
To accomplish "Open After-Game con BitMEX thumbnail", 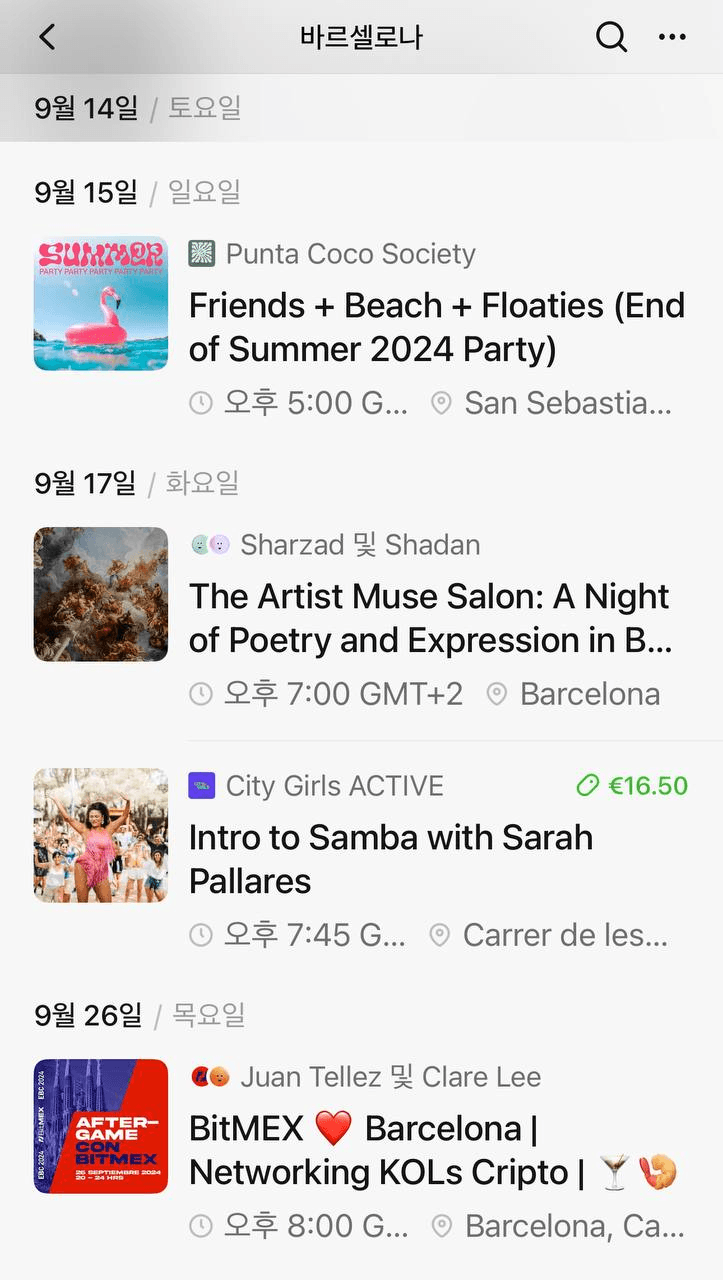I will [x=101, y=1126].
